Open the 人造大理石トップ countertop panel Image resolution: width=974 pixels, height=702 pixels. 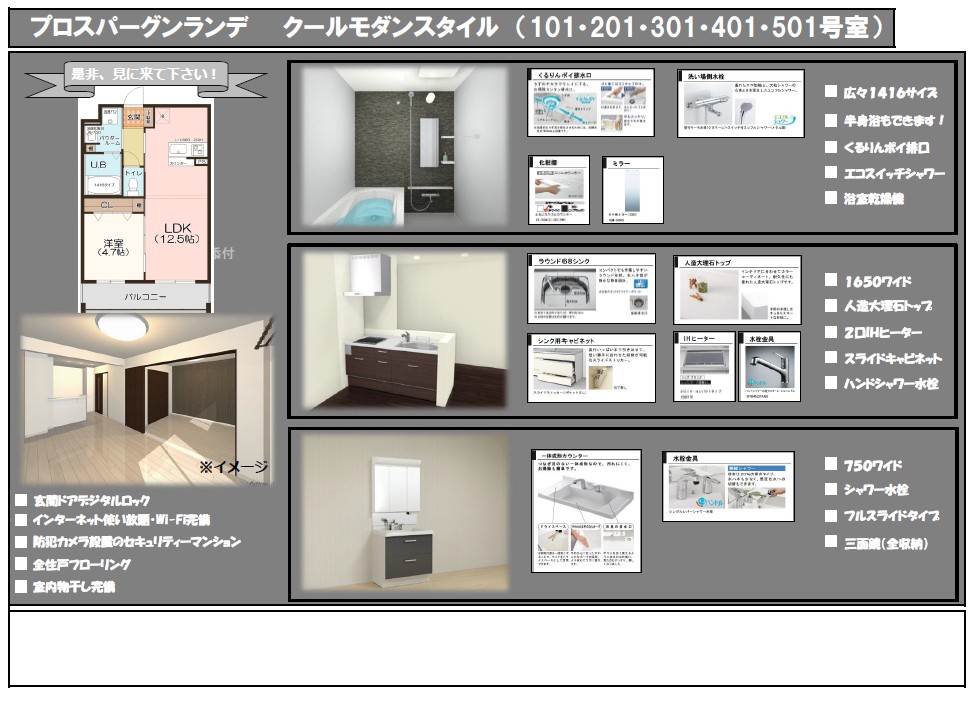click(x=736, y=288)
